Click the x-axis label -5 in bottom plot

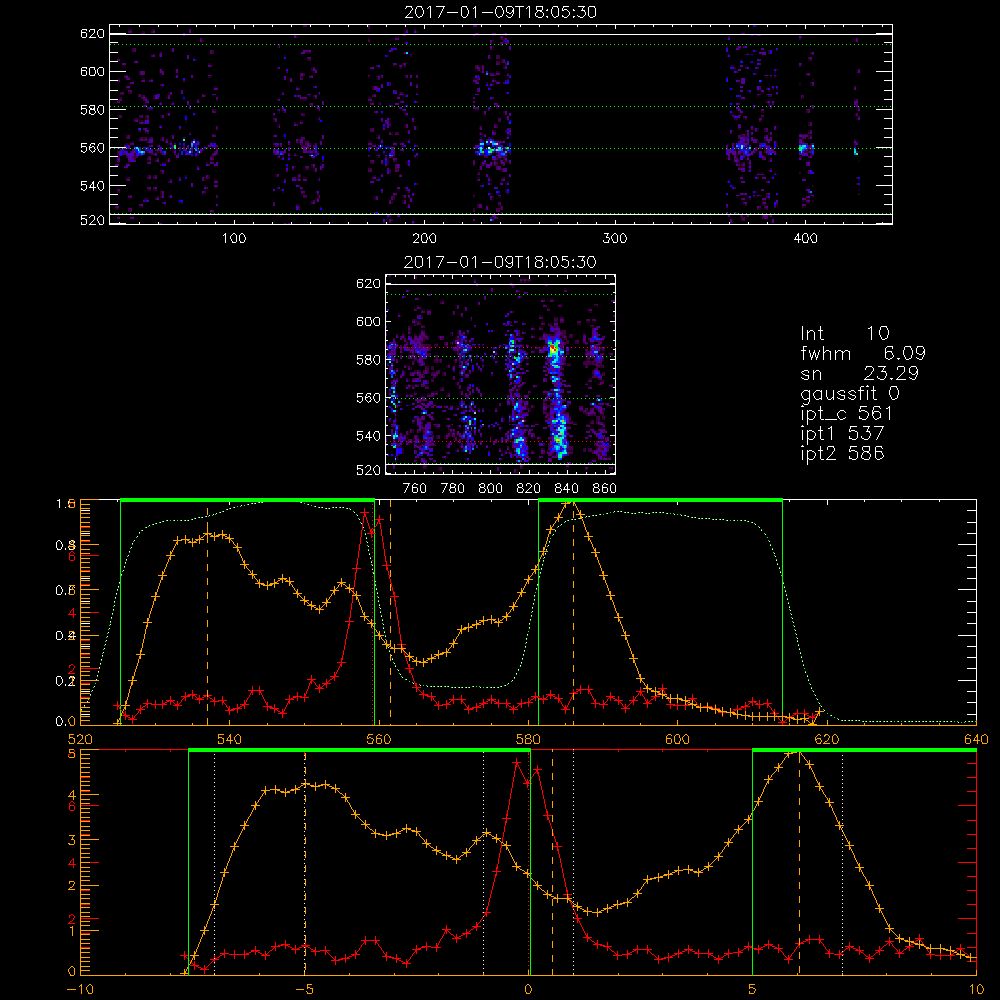point(304,989)
